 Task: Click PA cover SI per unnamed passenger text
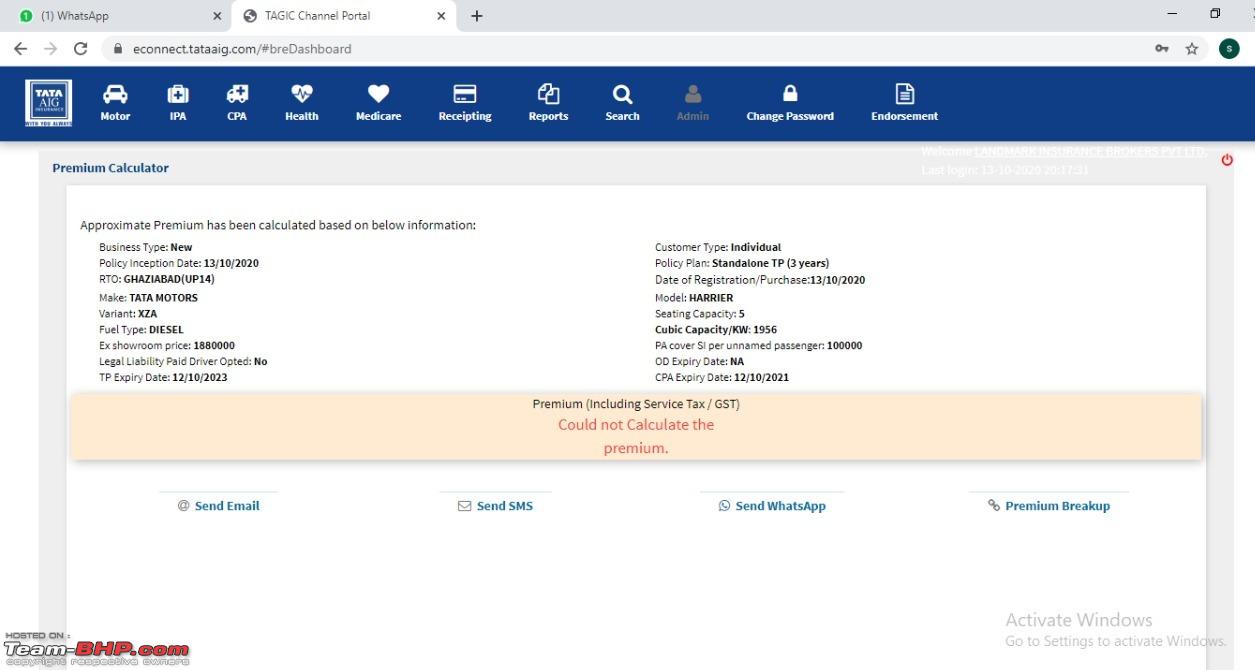[x=759, y=345]
